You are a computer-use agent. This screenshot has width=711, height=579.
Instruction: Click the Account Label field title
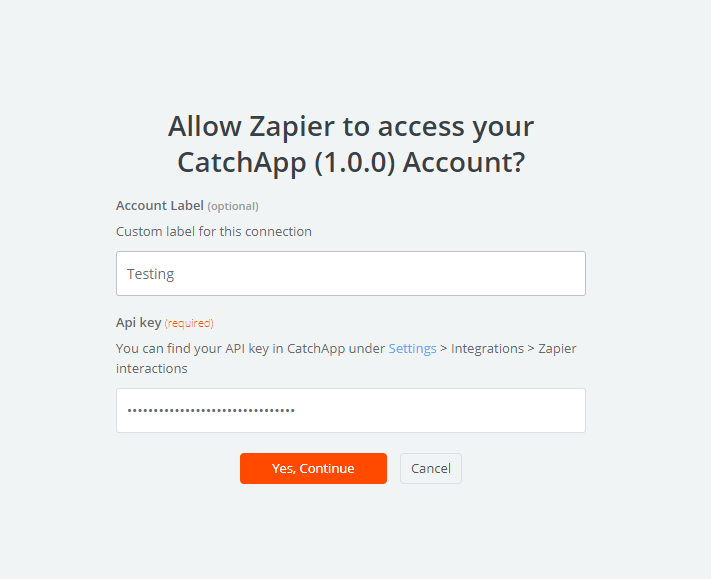point(160,206)
